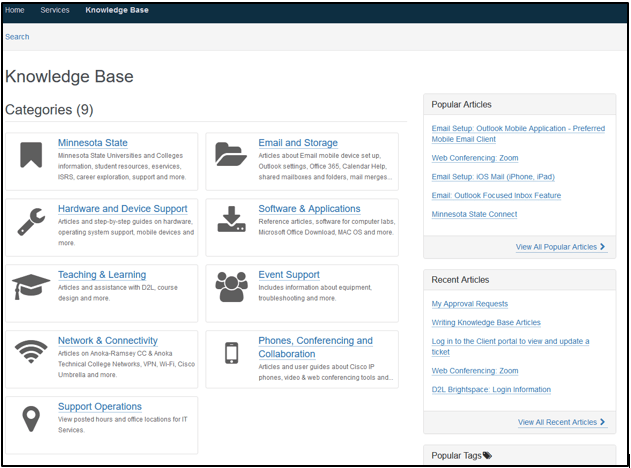Image resolution: width=631 pixels, height=468 pixels.
Task: Click the tags icon beside Popular Tags
Action: [488, 455]
